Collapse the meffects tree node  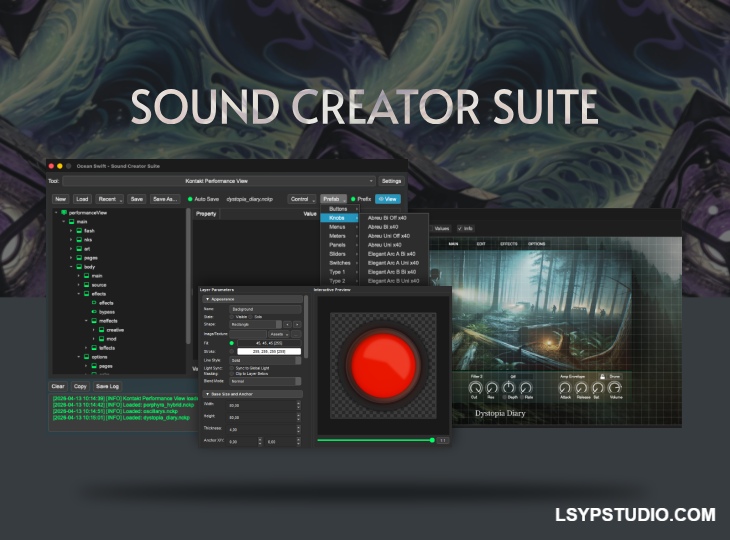(x=86, y=321)
